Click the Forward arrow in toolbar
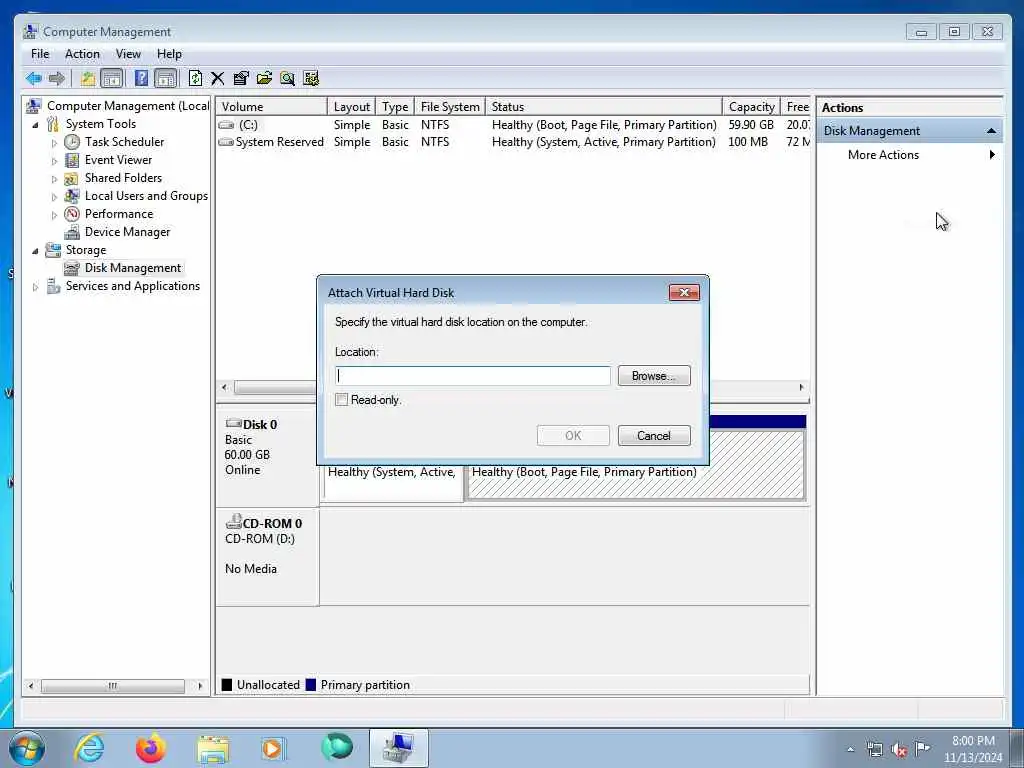1024x768 pixels. [57, 78]
